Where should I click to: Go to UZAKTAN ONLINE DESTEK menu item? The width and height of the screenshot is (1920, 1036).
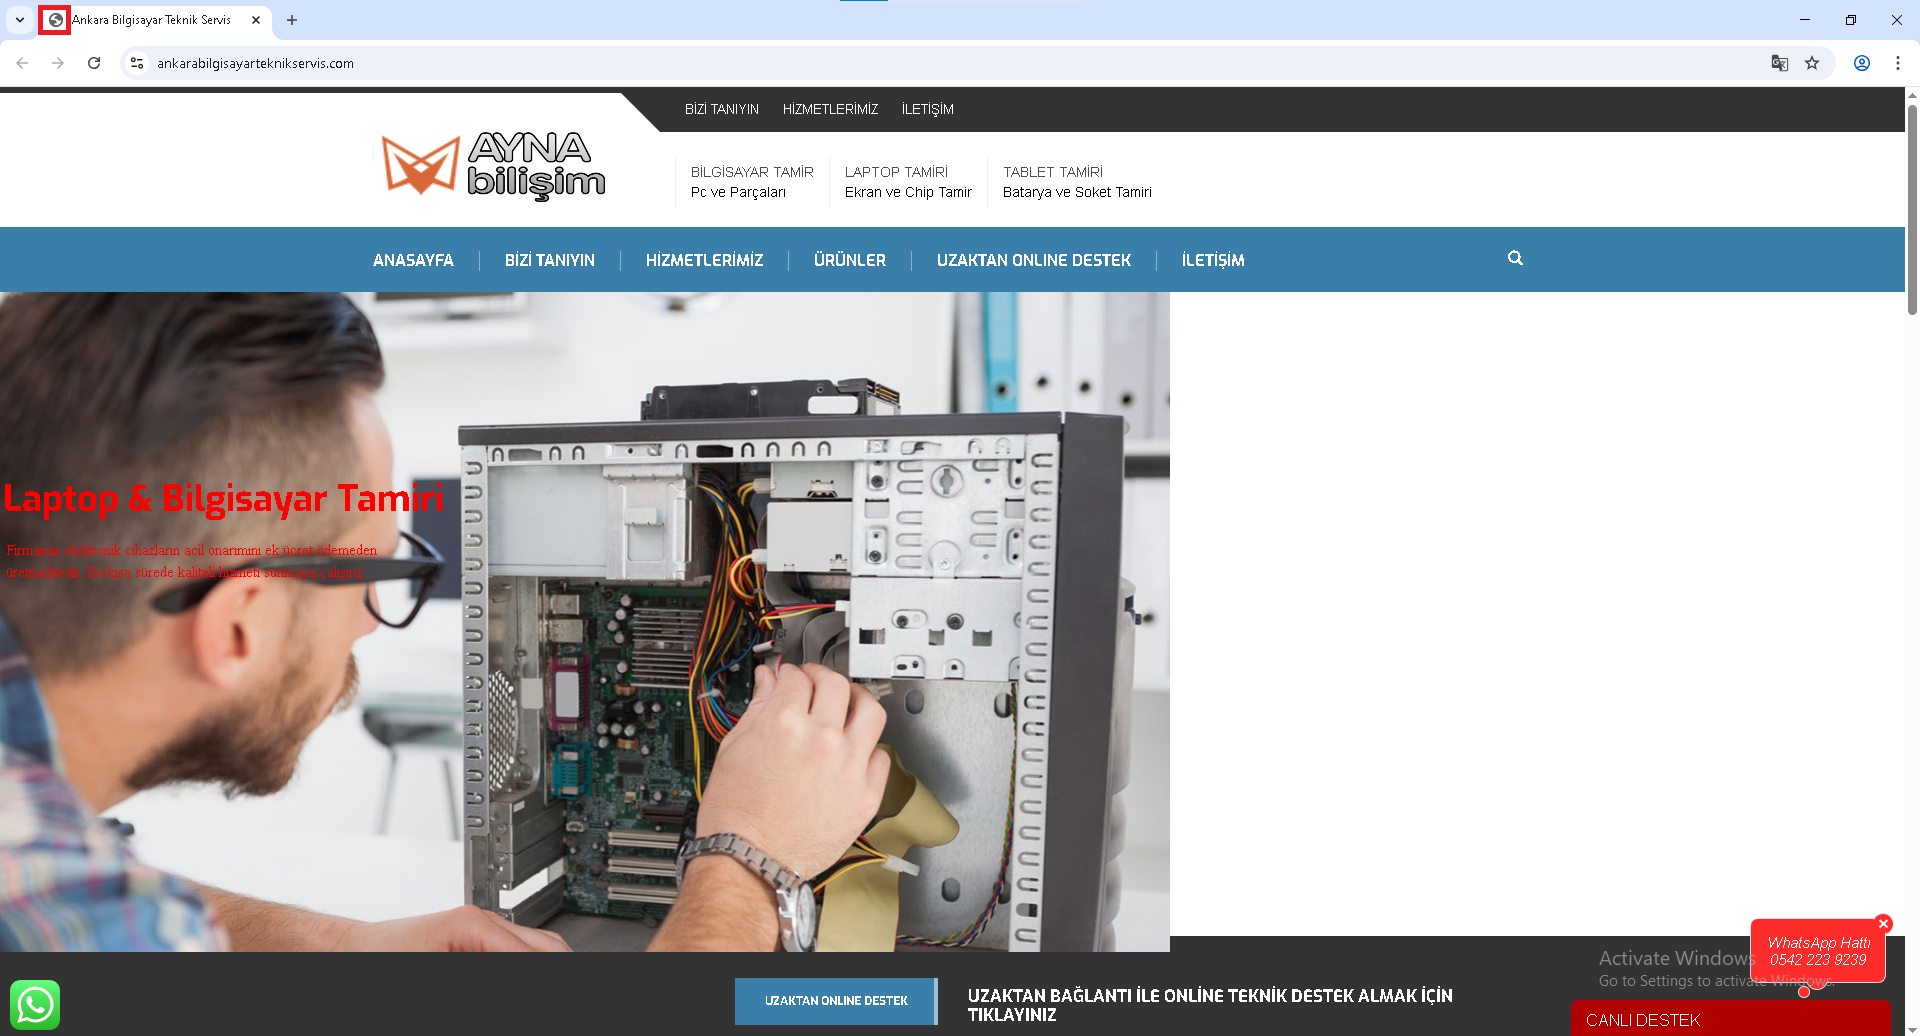coord(1033,260)
